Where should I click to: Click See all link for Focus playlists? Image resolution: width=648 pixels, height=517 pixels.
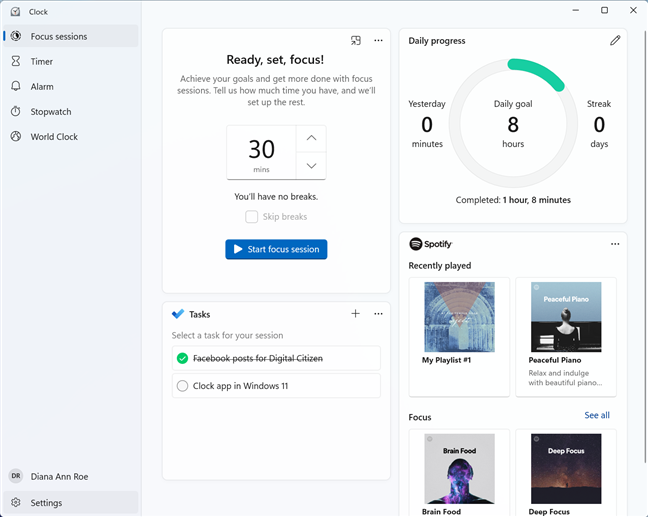coord(597,415)
